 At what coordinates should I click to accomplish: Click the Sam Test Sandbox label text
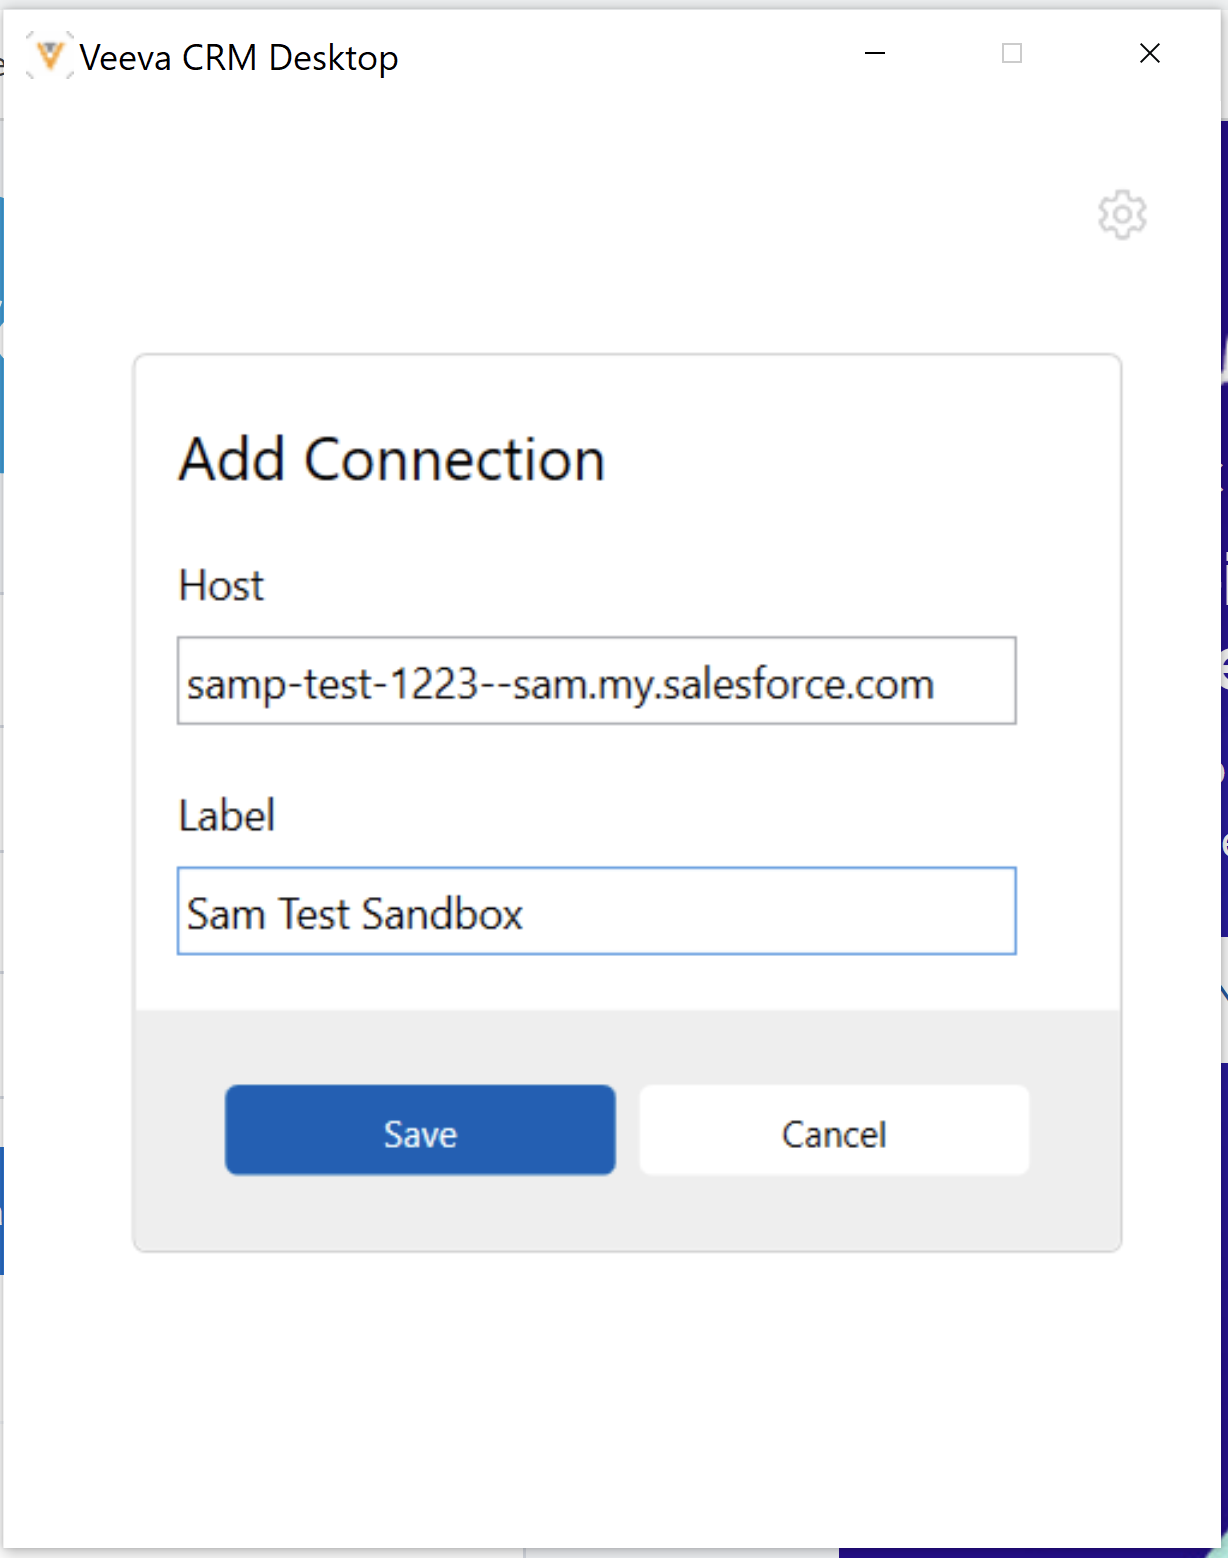(x=354, y=911)
